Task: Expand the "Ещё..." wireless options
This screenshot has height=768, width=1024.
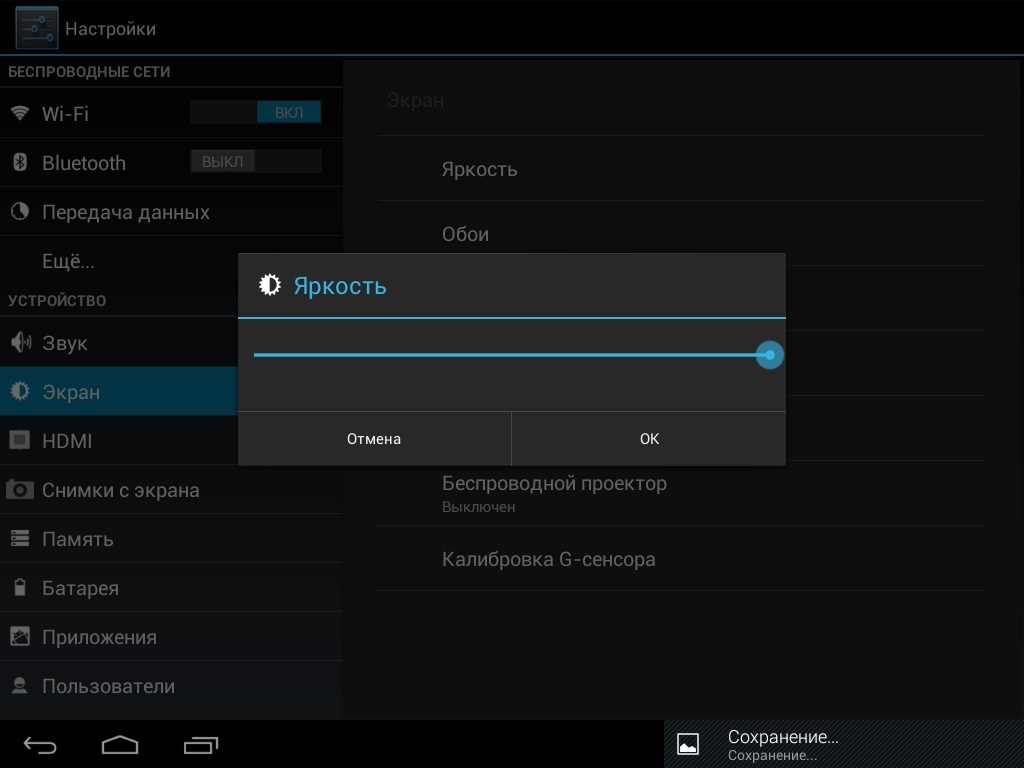Action: pos(68,262)
